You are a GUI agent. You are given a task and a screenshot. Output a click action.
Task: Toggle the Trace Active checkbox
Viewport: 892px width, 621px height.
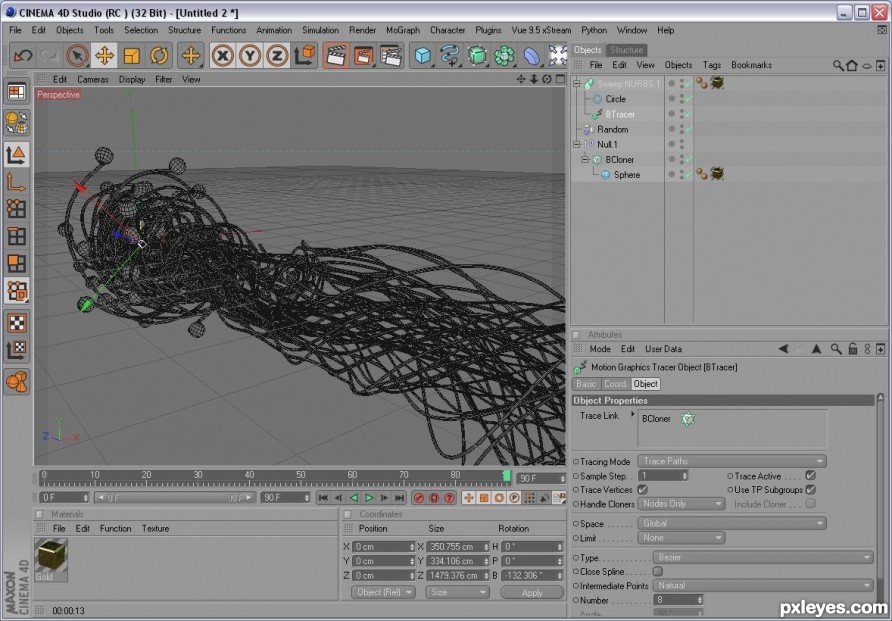811,475
